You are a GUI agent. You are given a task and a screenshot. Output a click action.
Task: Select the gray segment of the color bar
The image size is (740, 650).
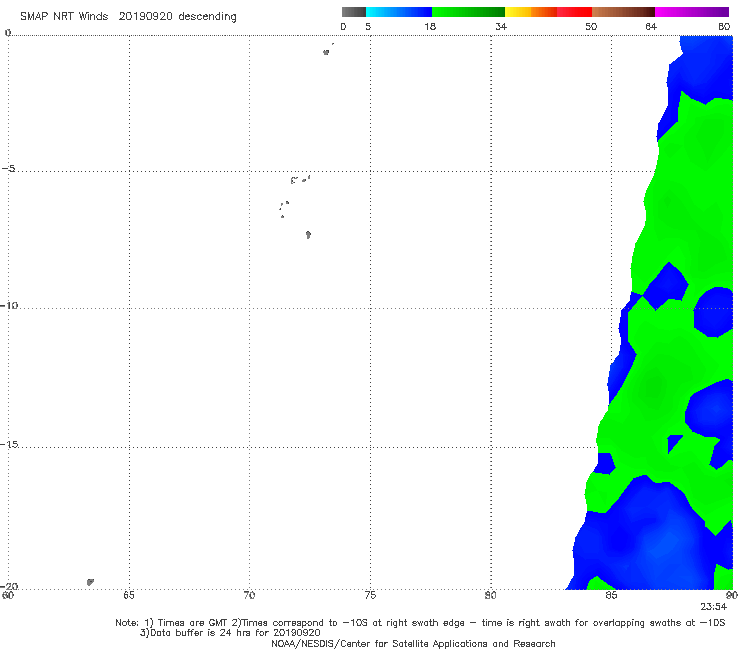click(354, 12)
